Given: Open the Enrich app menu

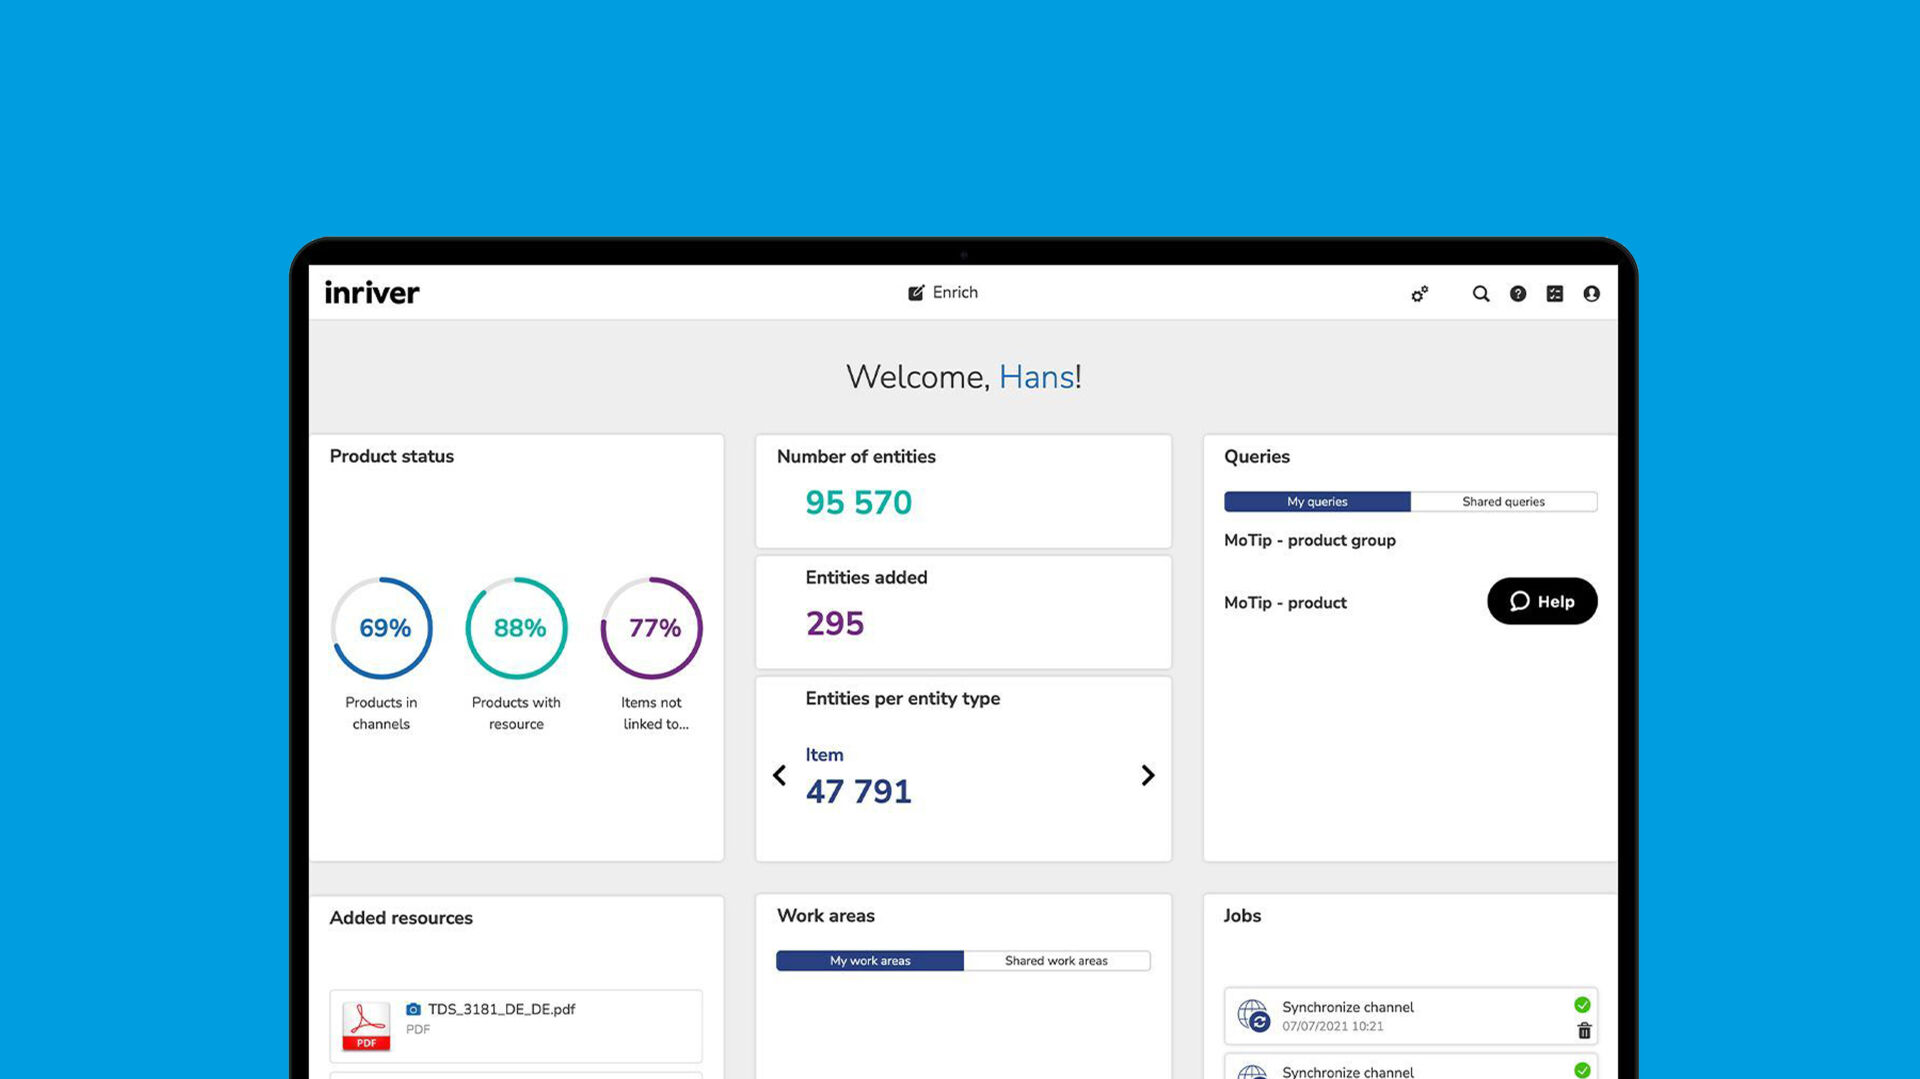Looking at the screenshot, I should tap(943, 293).
